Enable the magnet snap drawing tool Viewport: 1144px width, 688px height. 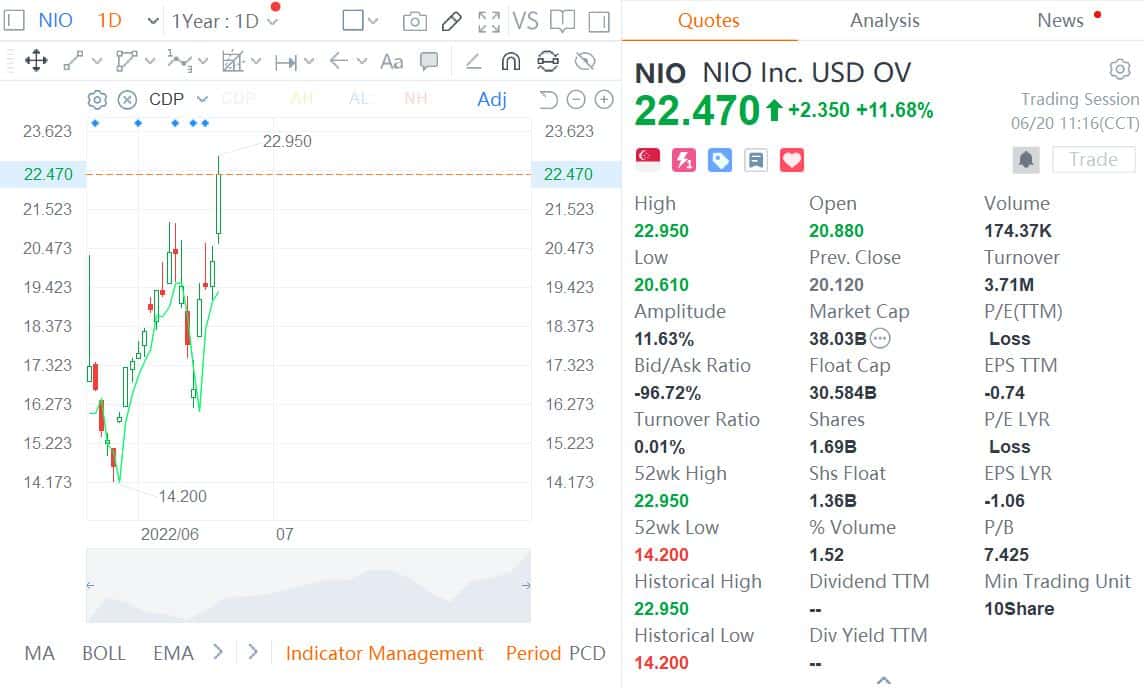tap(510, 60)
